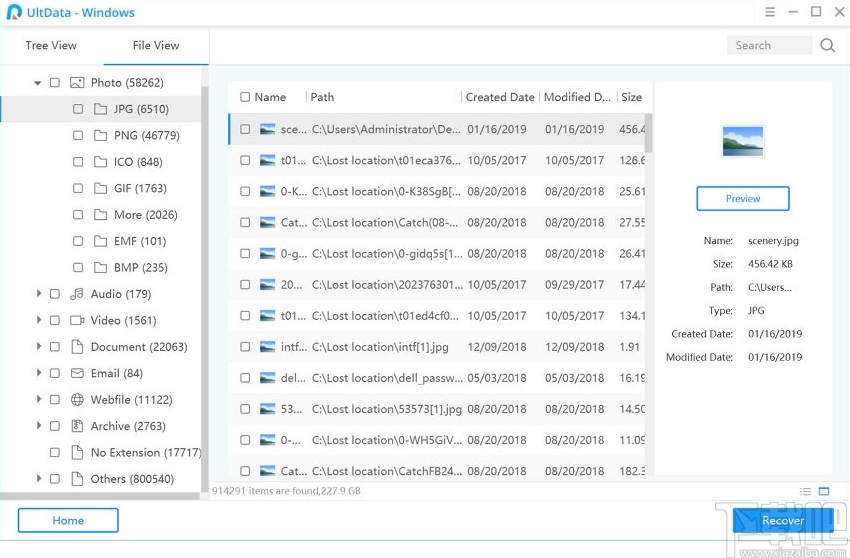850x558 pixels.
Task: Tick checkbox for the scenery file row
Action: coord(245,129)
